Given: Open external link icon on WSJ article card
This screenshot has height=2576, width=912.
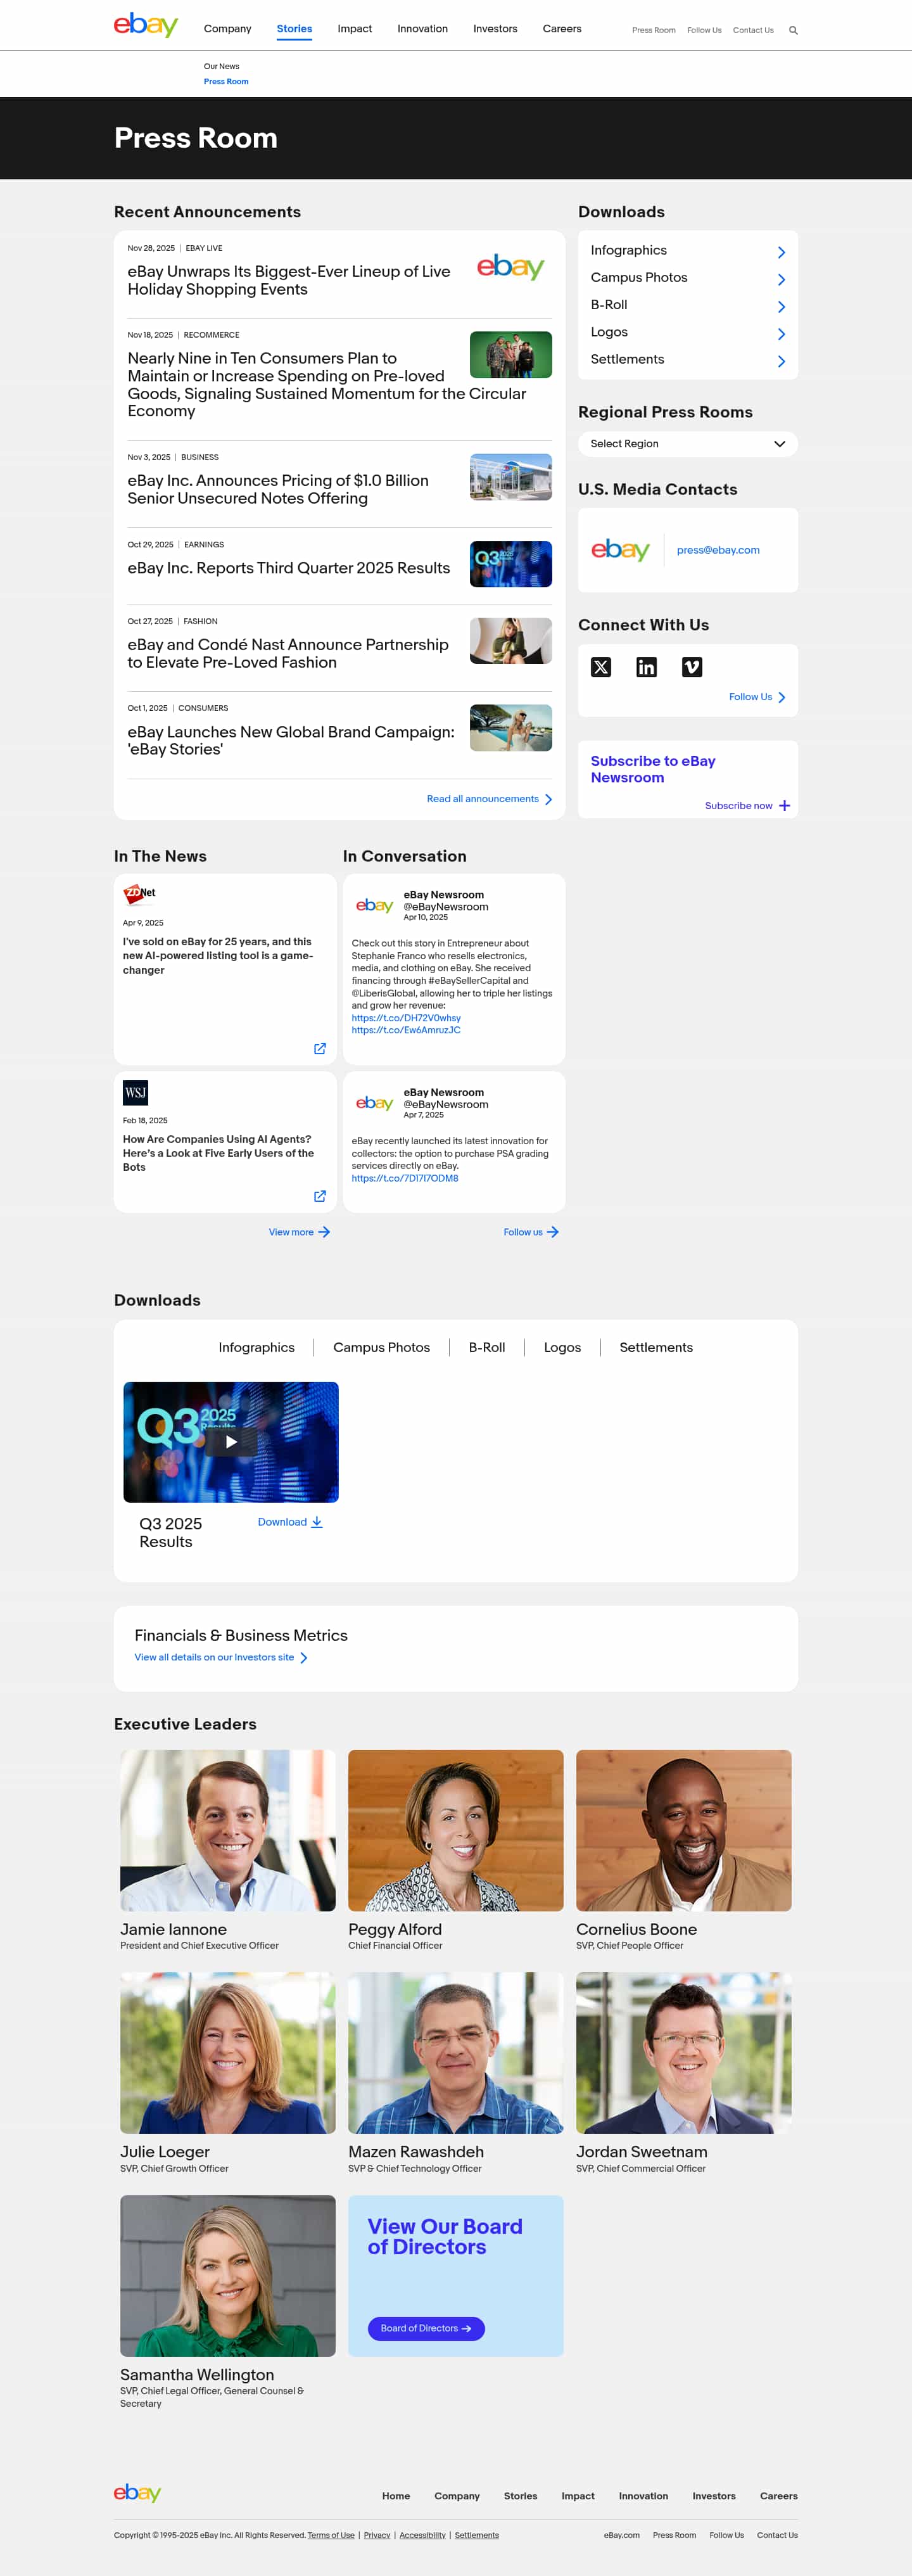Looking at the screenshot, I should click(320, 1196).
